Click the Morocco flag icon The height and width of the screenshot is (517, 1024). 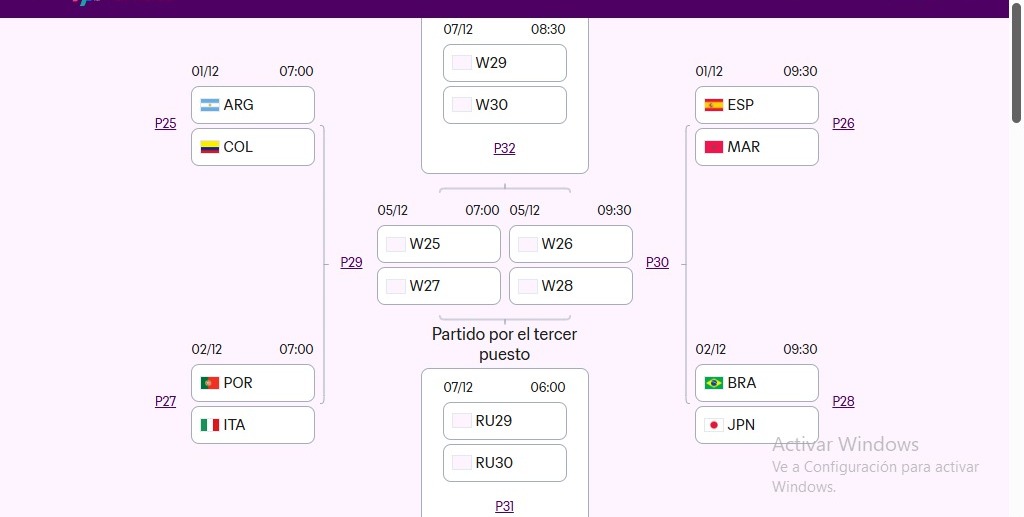pos(714,147)
